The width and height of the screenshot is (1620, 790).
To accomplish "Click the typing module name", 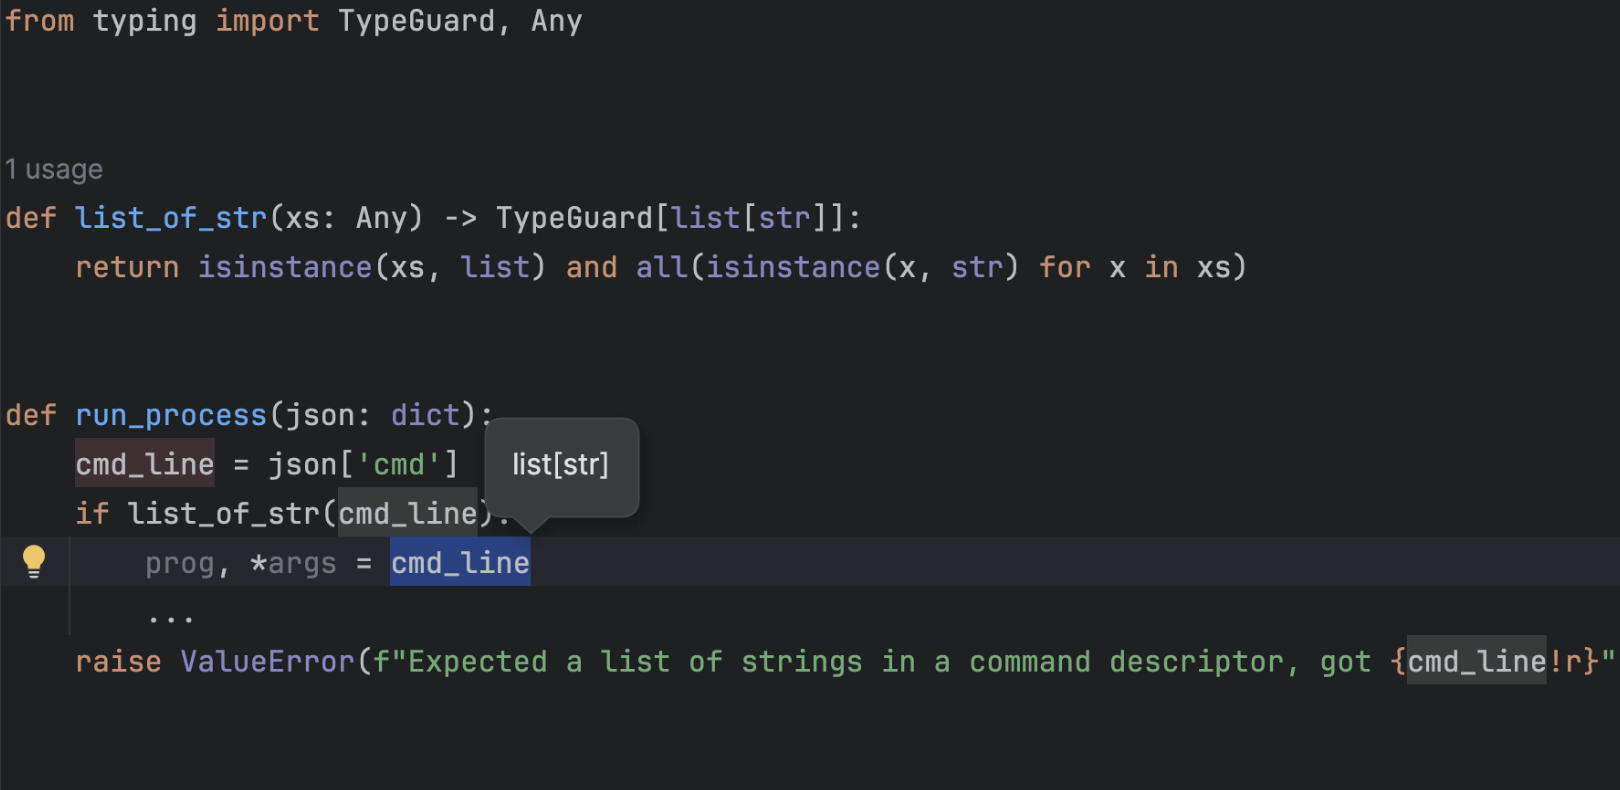I will tap(145, 21).
